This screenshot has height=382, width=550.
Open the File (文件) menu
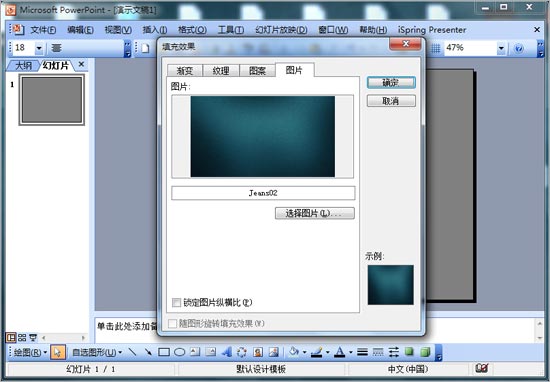click(43, 30)
